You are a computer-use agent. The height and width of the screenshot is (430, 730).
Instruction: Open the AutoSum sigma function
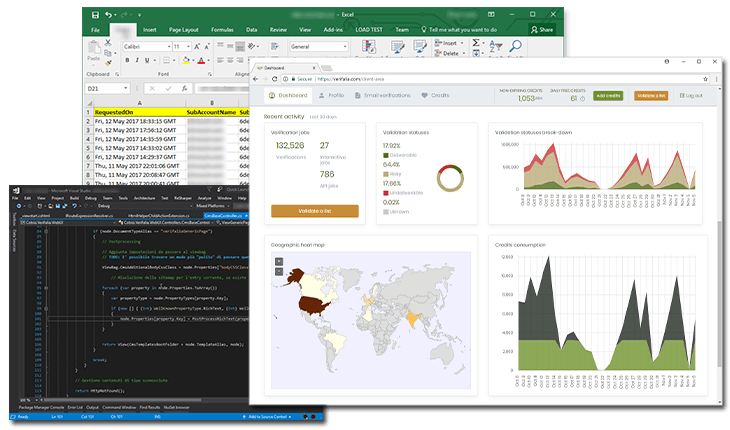(476, 43)
